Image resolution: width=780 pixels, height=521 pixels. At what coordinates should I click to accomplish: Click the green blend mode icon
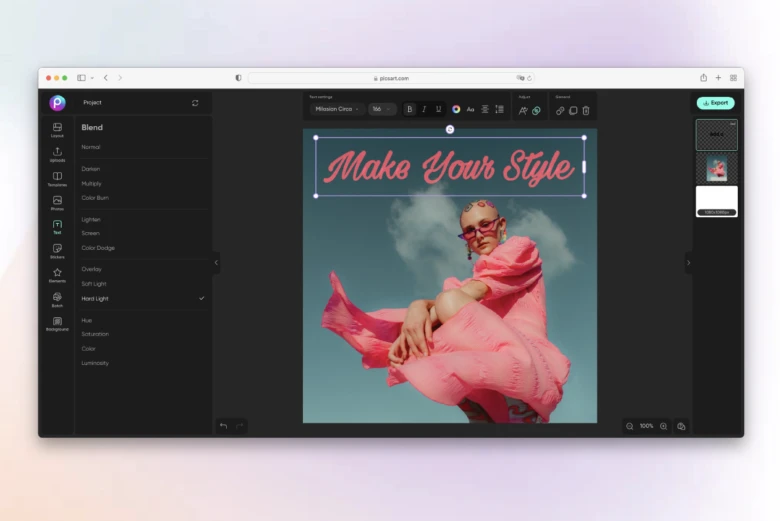[536, 111]
